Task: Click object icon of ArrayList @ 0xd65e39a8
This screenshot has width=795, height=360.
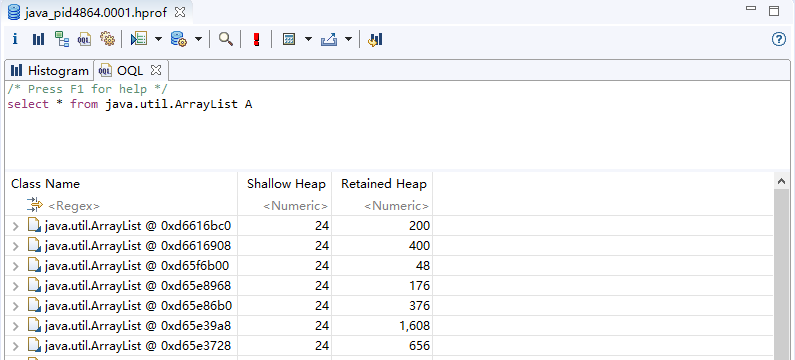Action: [34, 325]
